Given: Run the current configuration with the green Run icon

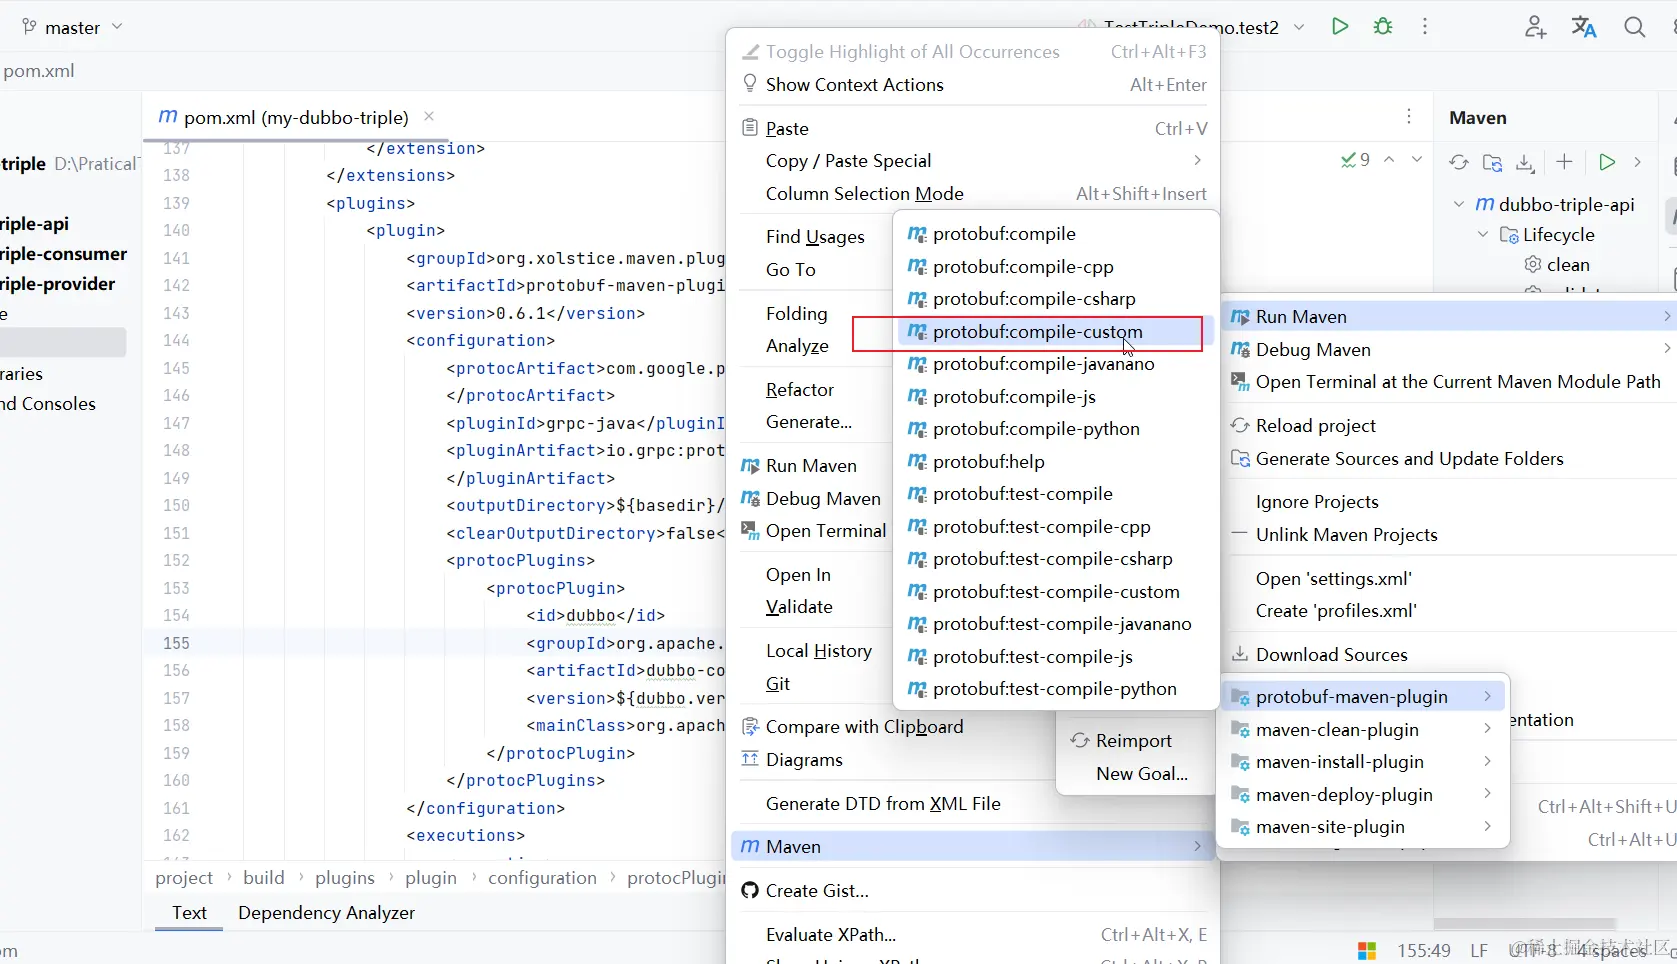Looking at the screenshot, I should pyautogui.click(x=1340, y=27).
